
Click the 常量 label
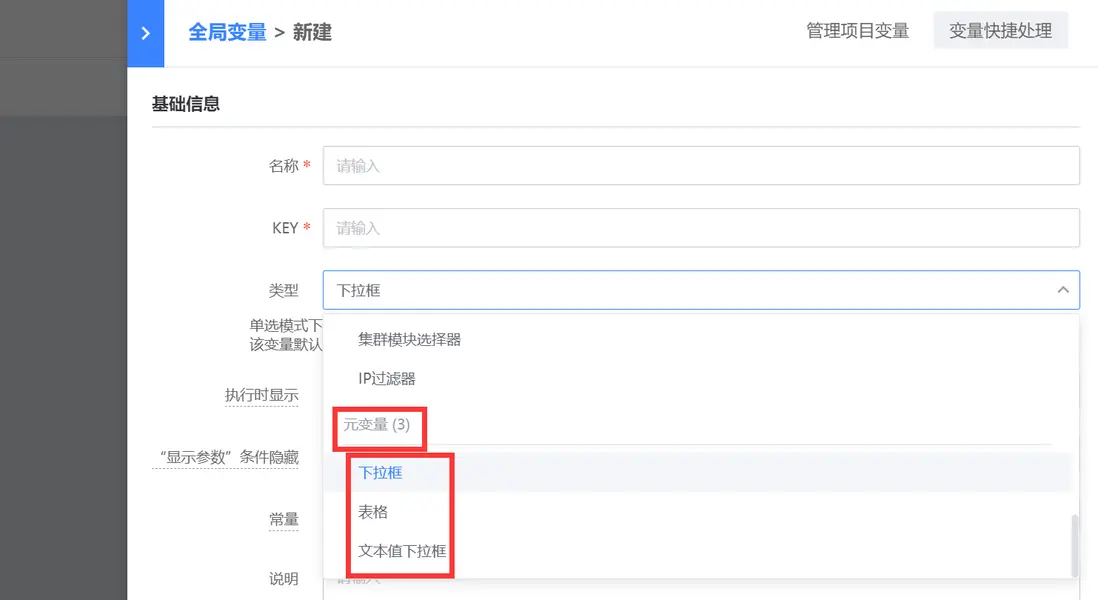tap(284, 519)
